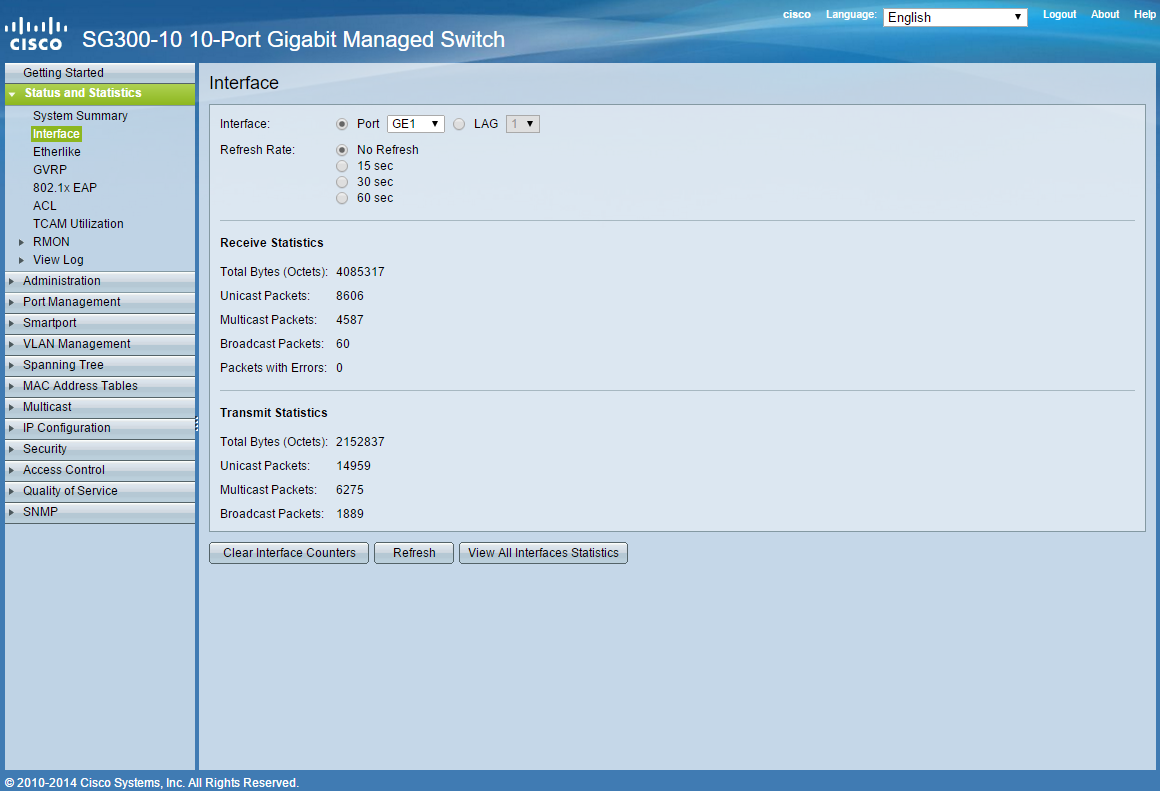The width and height of the screenshot is (1160, 791).
Task: Open the 802.1x EAP page
Action: (65, 188)
